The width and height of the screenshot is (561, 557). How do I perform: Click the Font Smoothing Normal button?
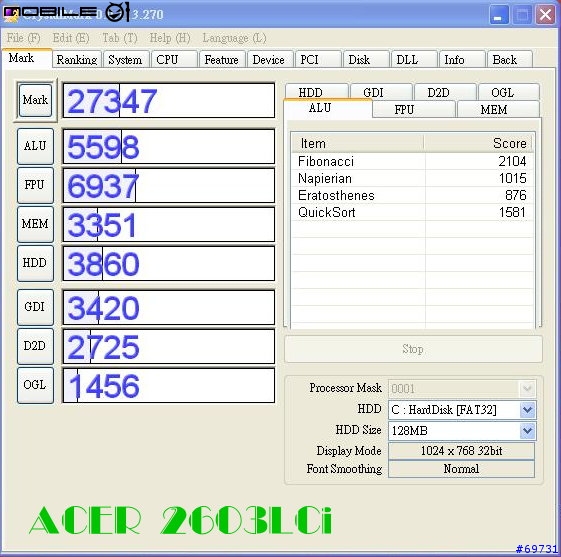pos(462,469)
